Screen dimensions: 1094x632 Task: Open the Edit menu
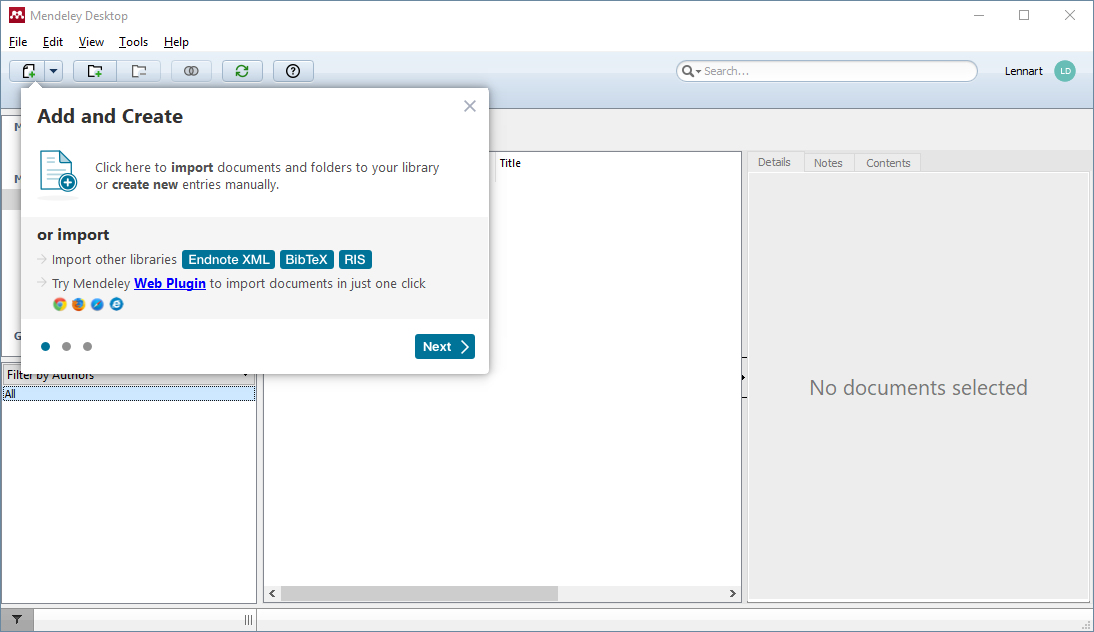(x=53, y=42)
